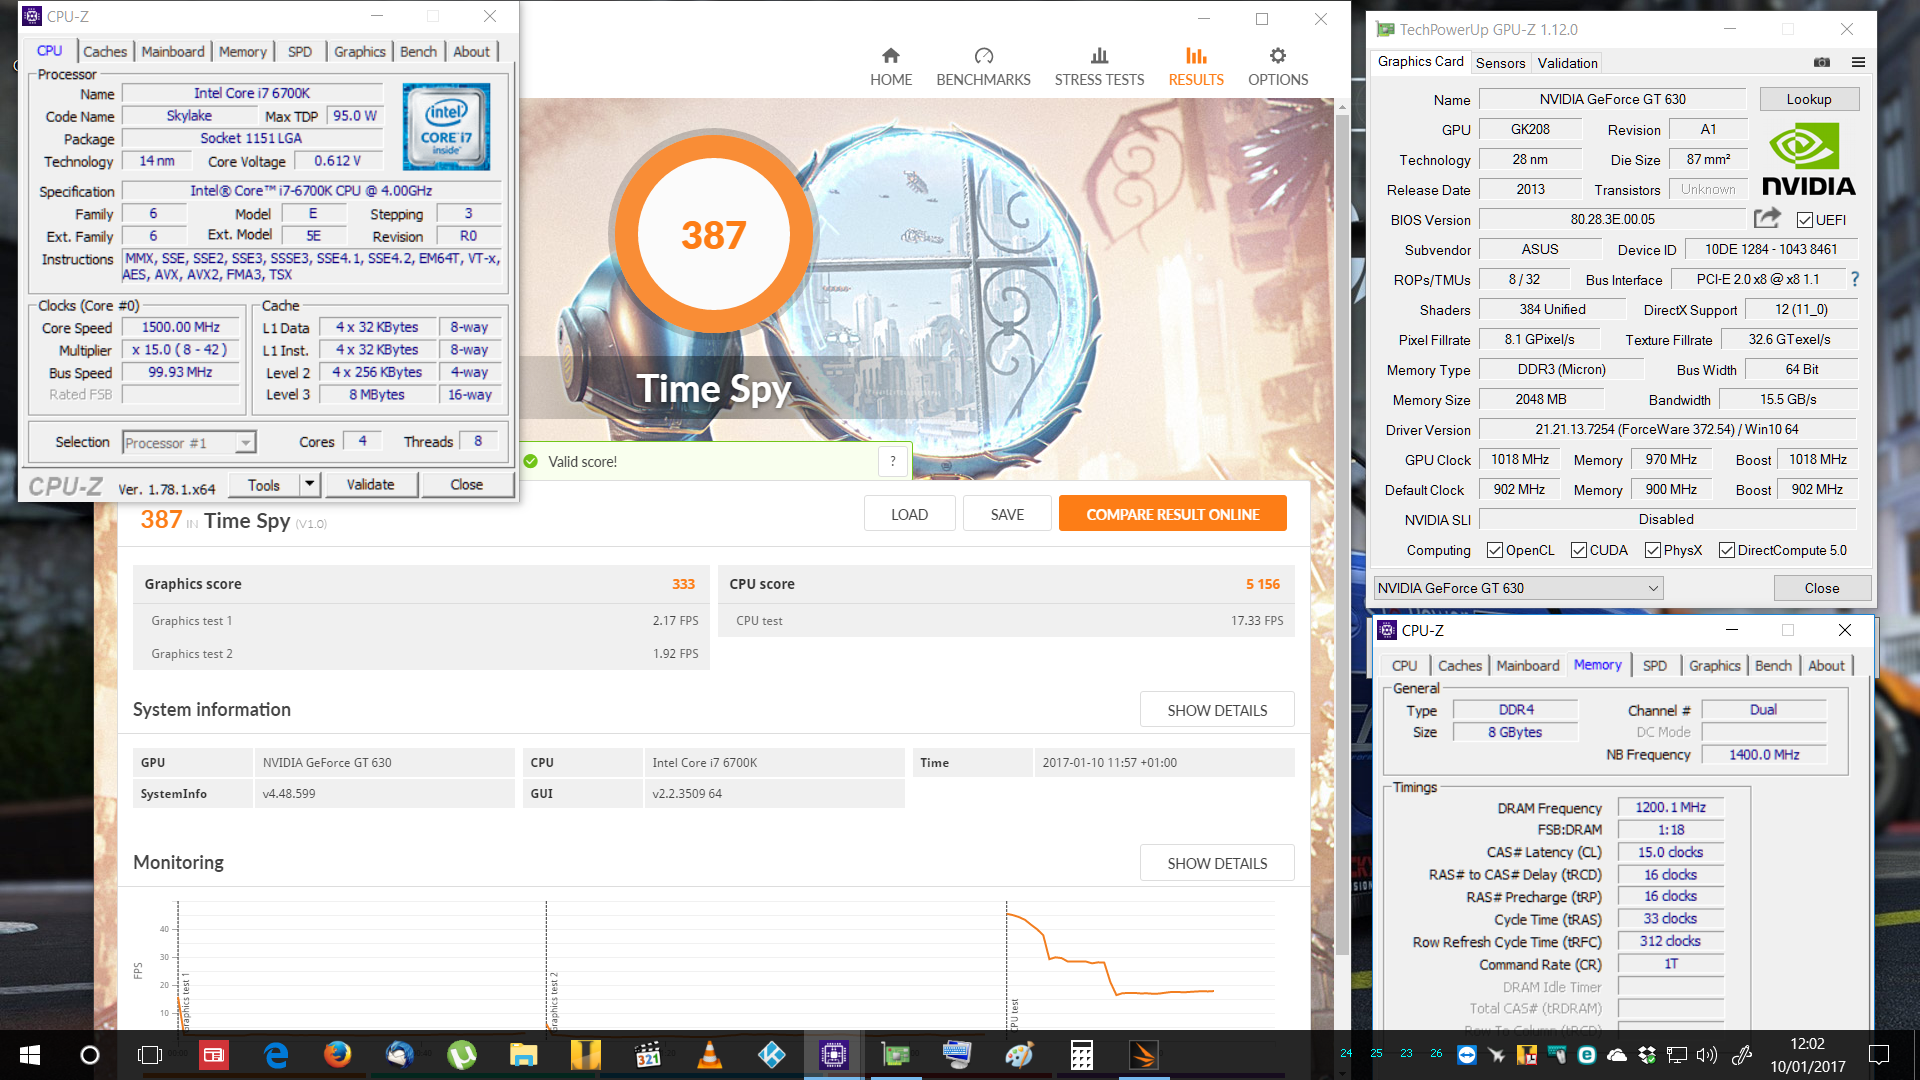Switch to 3DMark on the taskbar
Screen dimensions: 1920x1080
1144,1055
